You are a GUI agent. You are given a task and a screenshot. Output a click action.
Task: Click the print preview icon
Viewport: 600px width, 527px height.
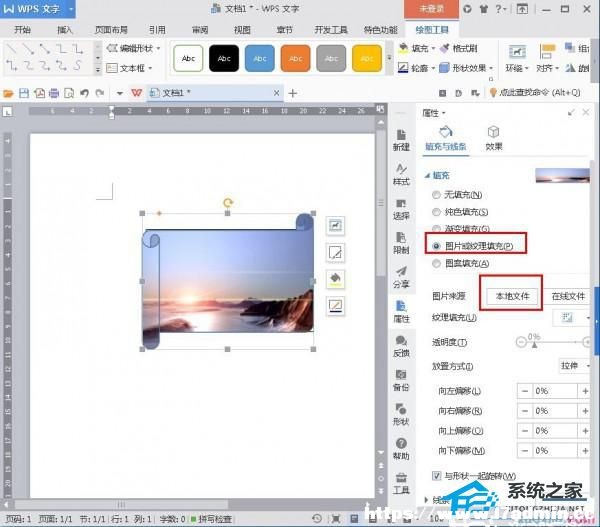69,93
